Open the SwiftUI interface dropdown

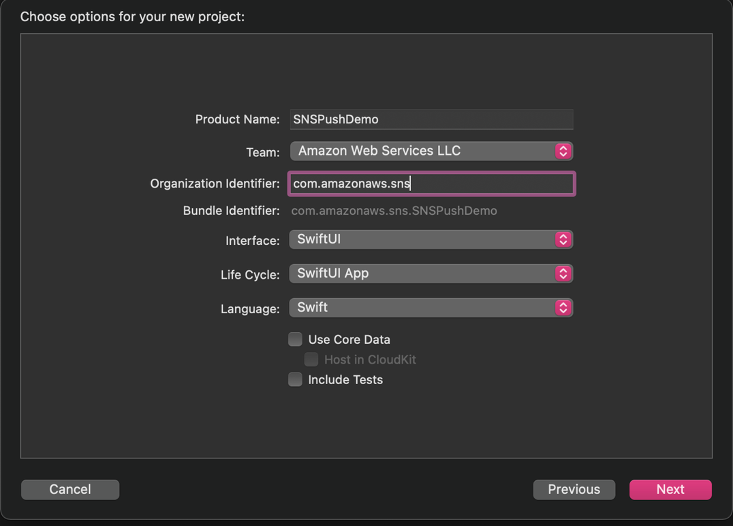pyautogui.click(x=430, y=240)
